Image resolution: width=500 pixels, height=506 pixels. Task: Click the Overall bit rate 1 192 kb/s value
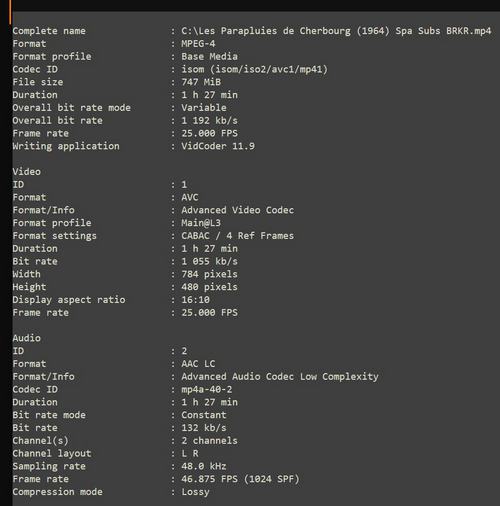[209, 120]
